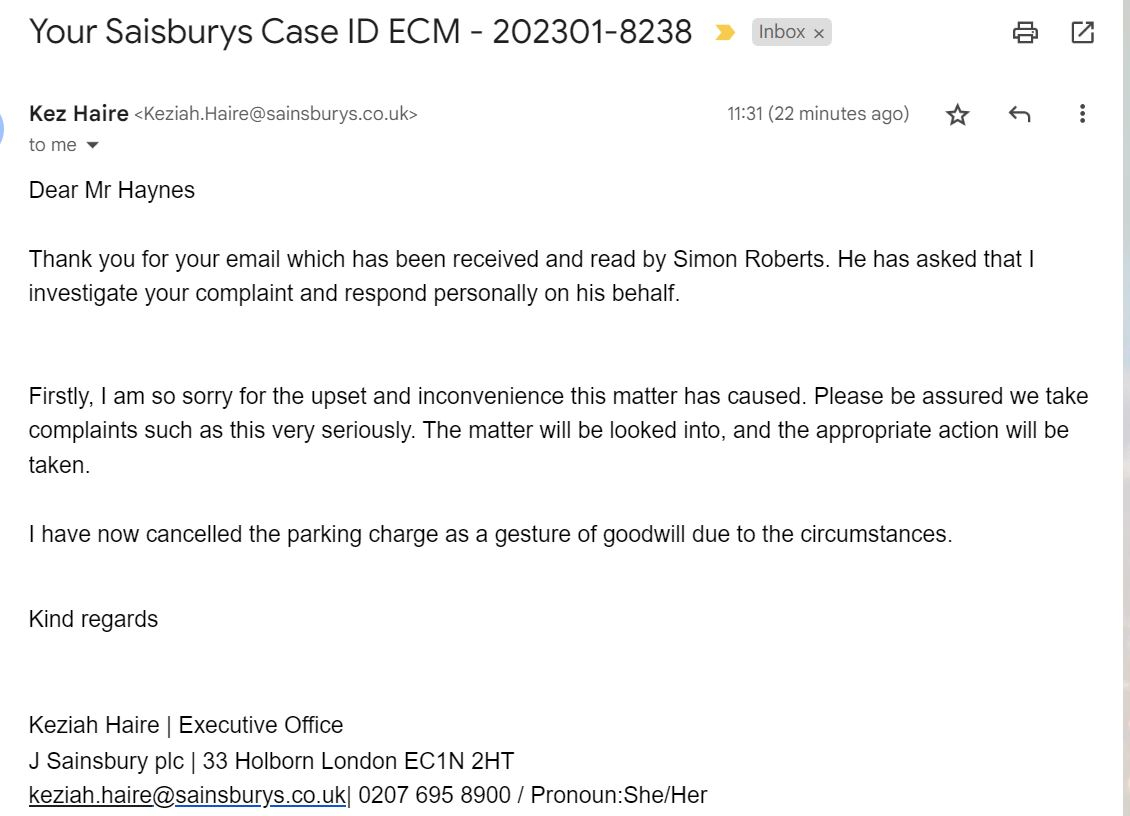Image resolution: width=1130 pixels, height=816 pixels.
Task: Remove the Inbox label with the x
Action: click(x=819, y=33)
